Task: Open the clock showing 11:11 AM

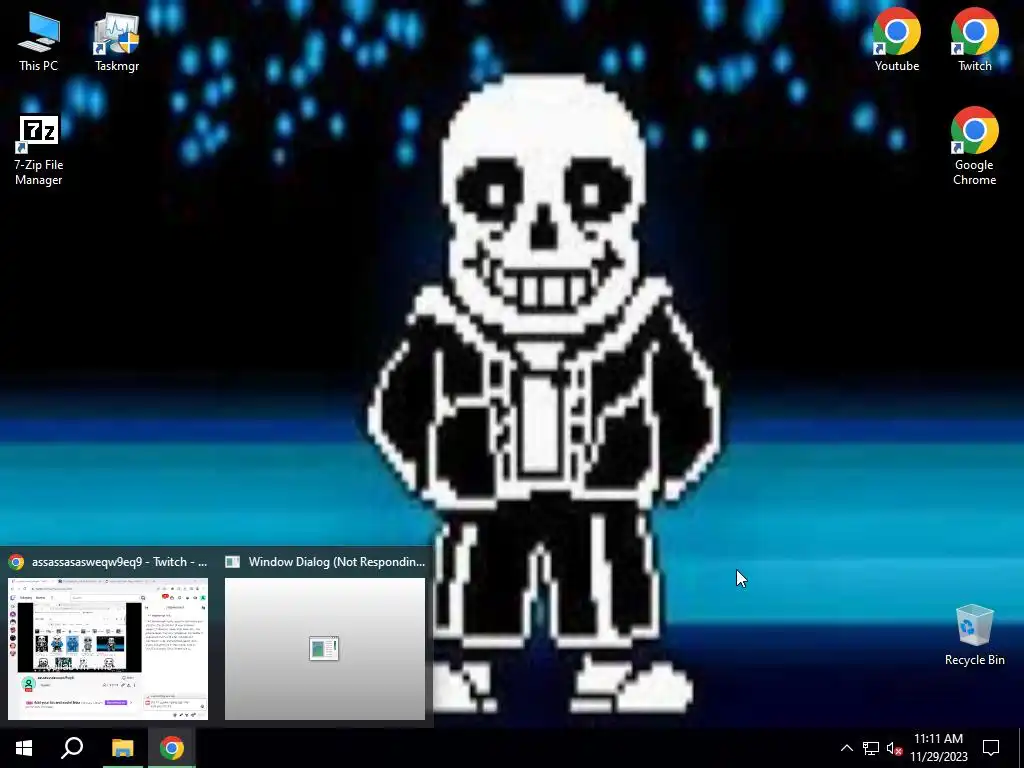Action: click(938, 748)
